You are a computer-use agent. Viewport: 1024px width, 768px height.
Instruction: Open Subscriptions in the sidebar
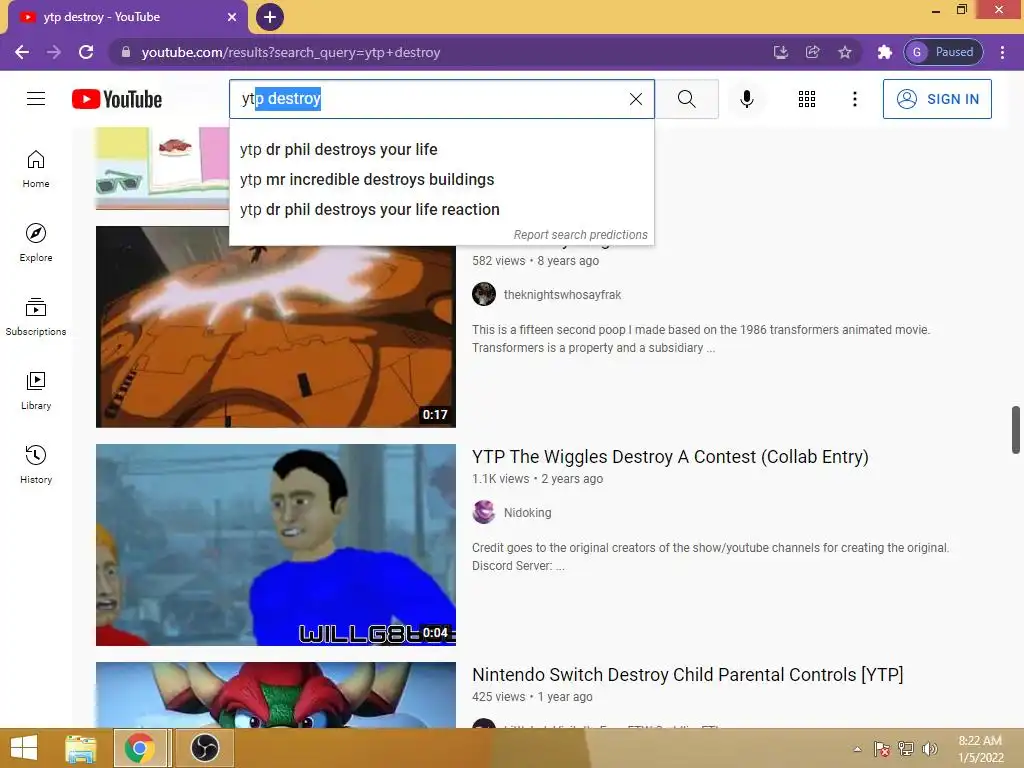[x=36, y=316]
